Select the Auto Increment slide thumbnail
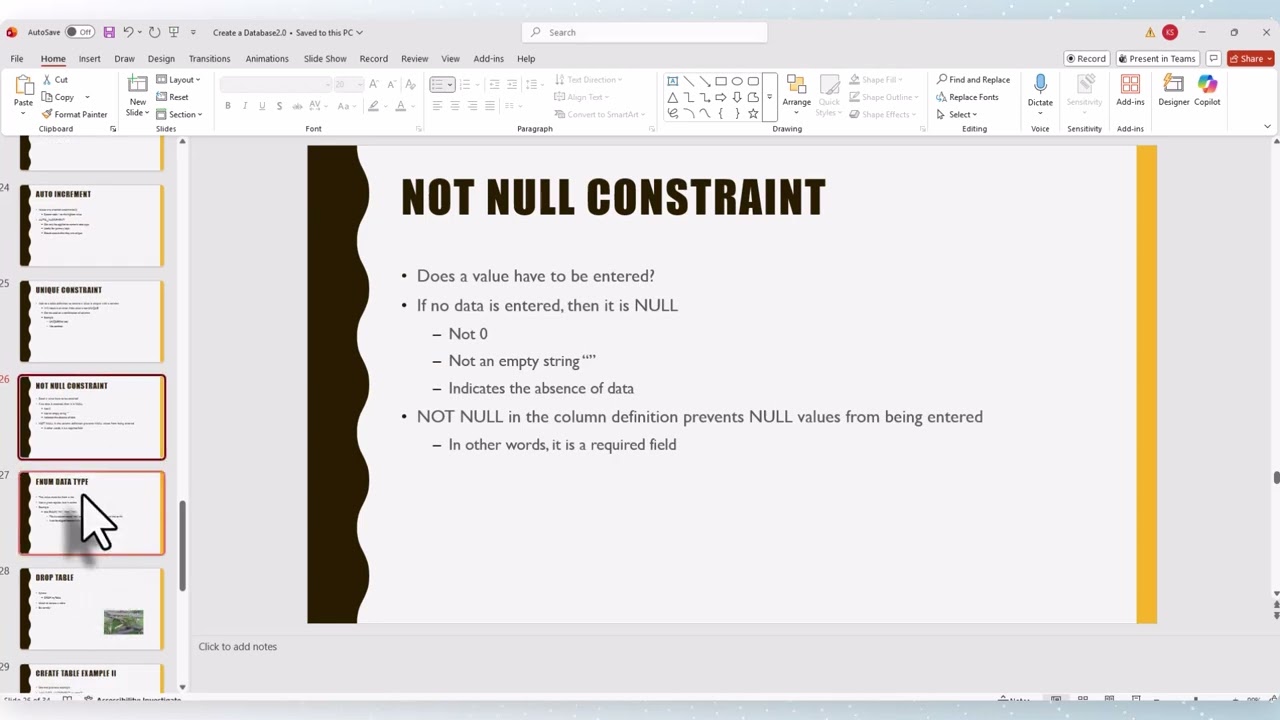Viewport: 1280px width, 720px height. [x=92, y=225]
